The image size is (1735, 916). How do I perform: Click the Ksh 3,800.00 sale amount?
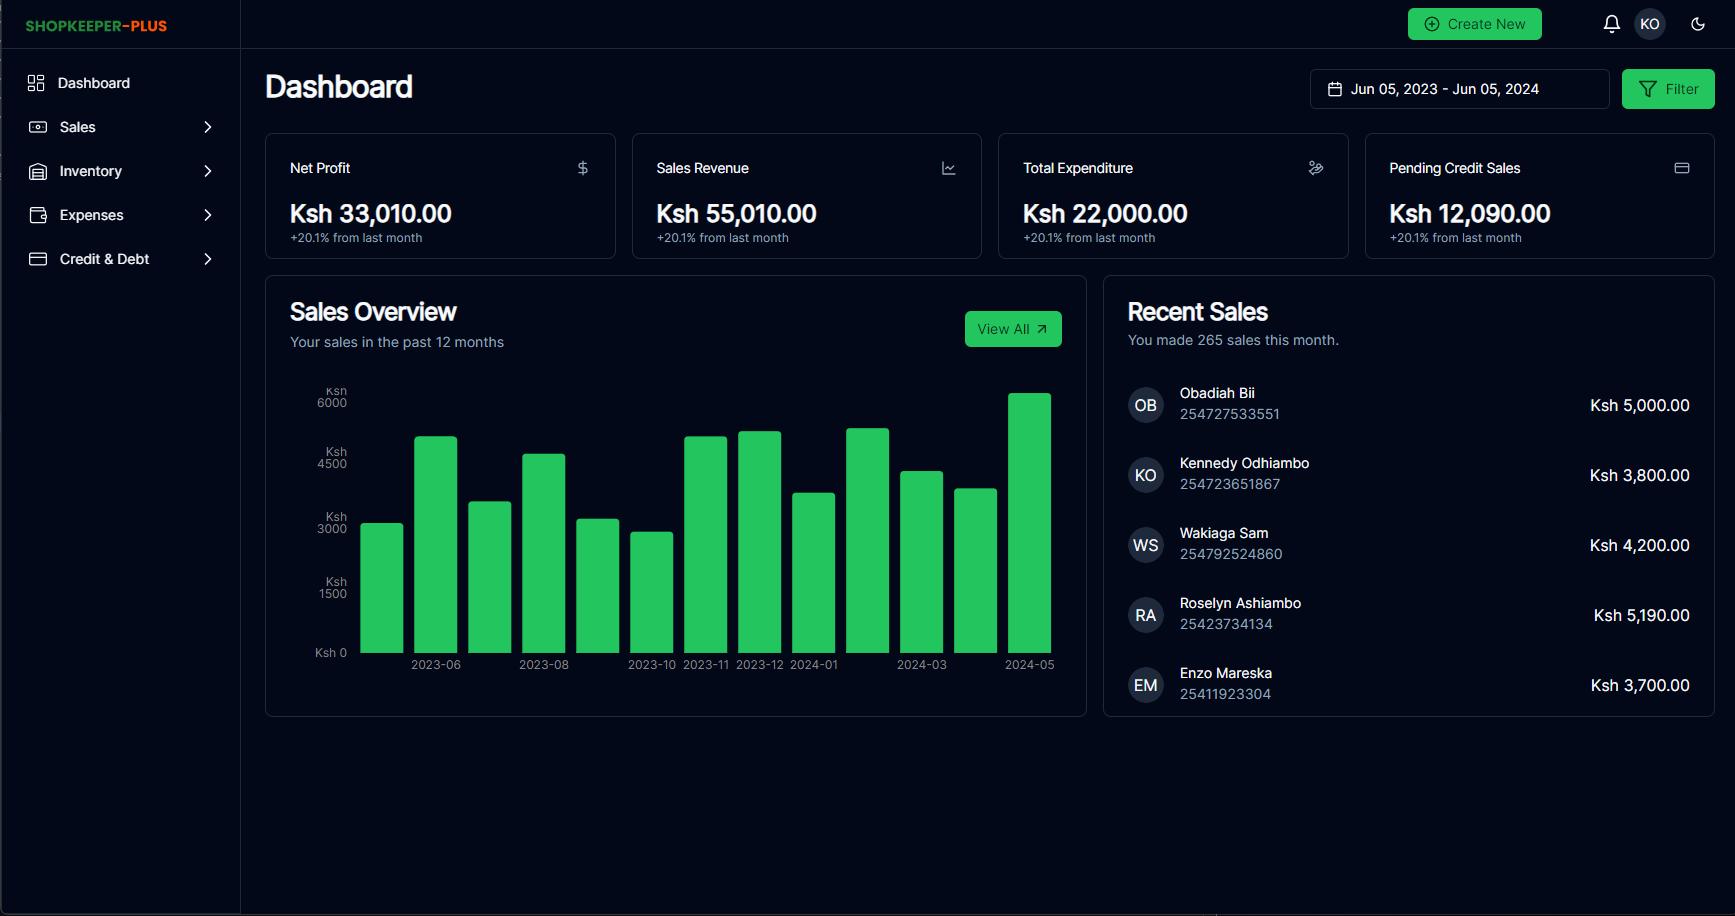pos(1640,475)
